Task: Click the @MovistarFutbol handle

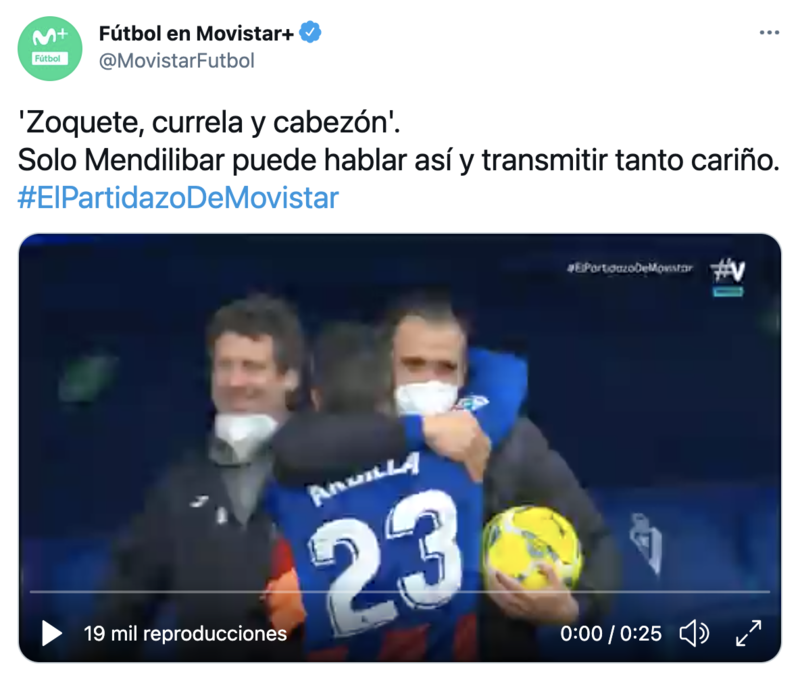Action: point(177,61)
